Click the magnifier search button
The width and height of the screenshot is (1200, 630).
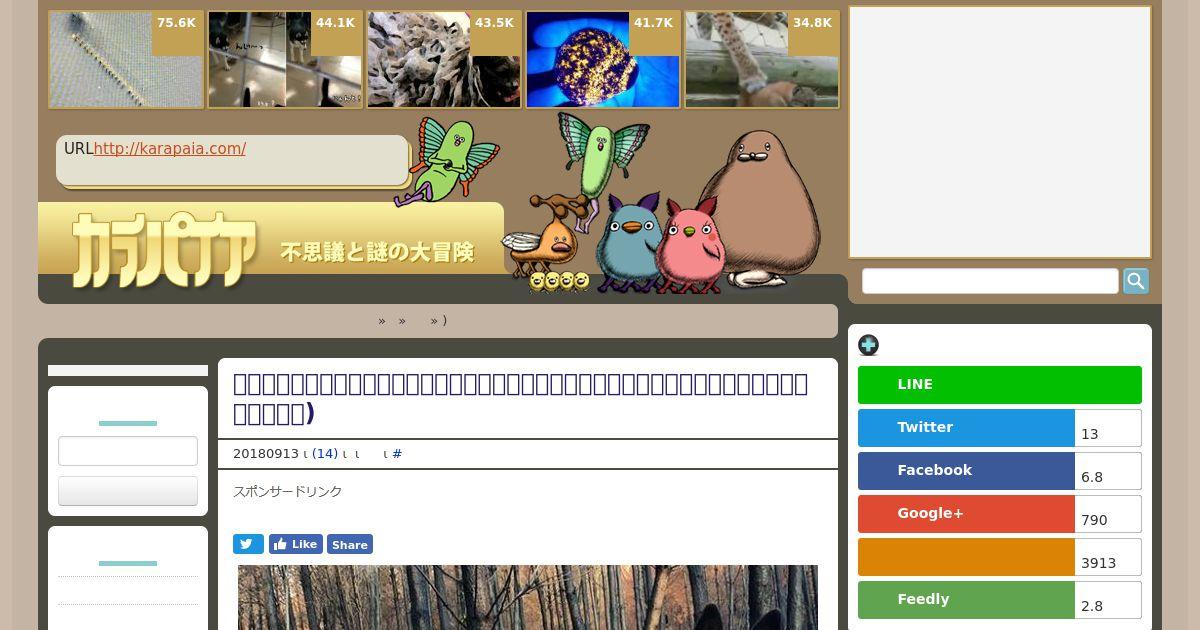1136,281
